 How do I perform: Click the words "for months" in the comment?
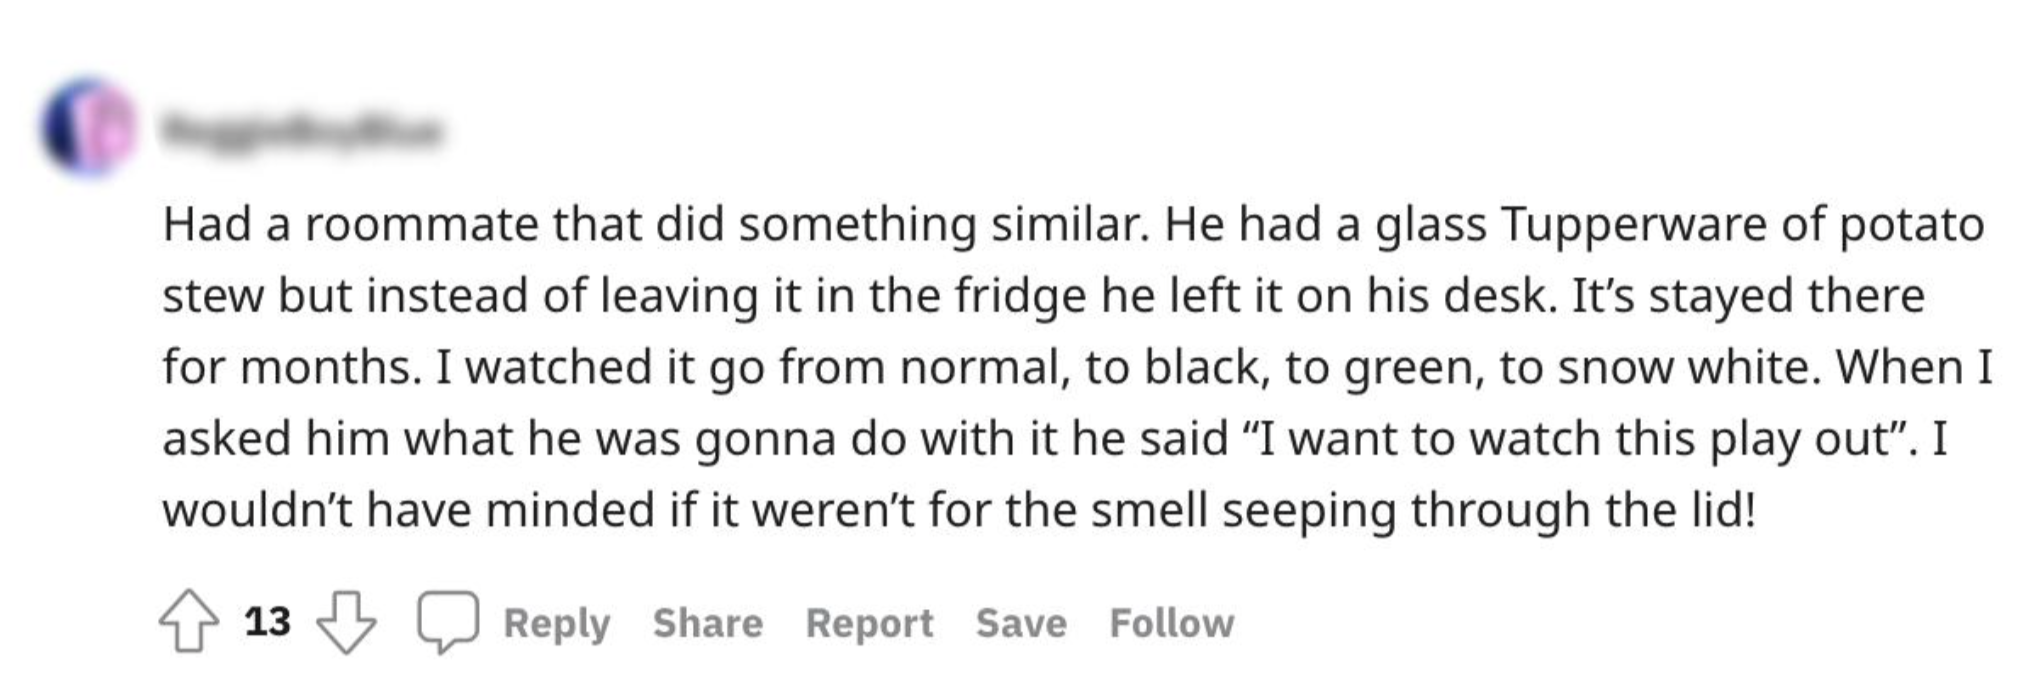click(x=289, y=367)
